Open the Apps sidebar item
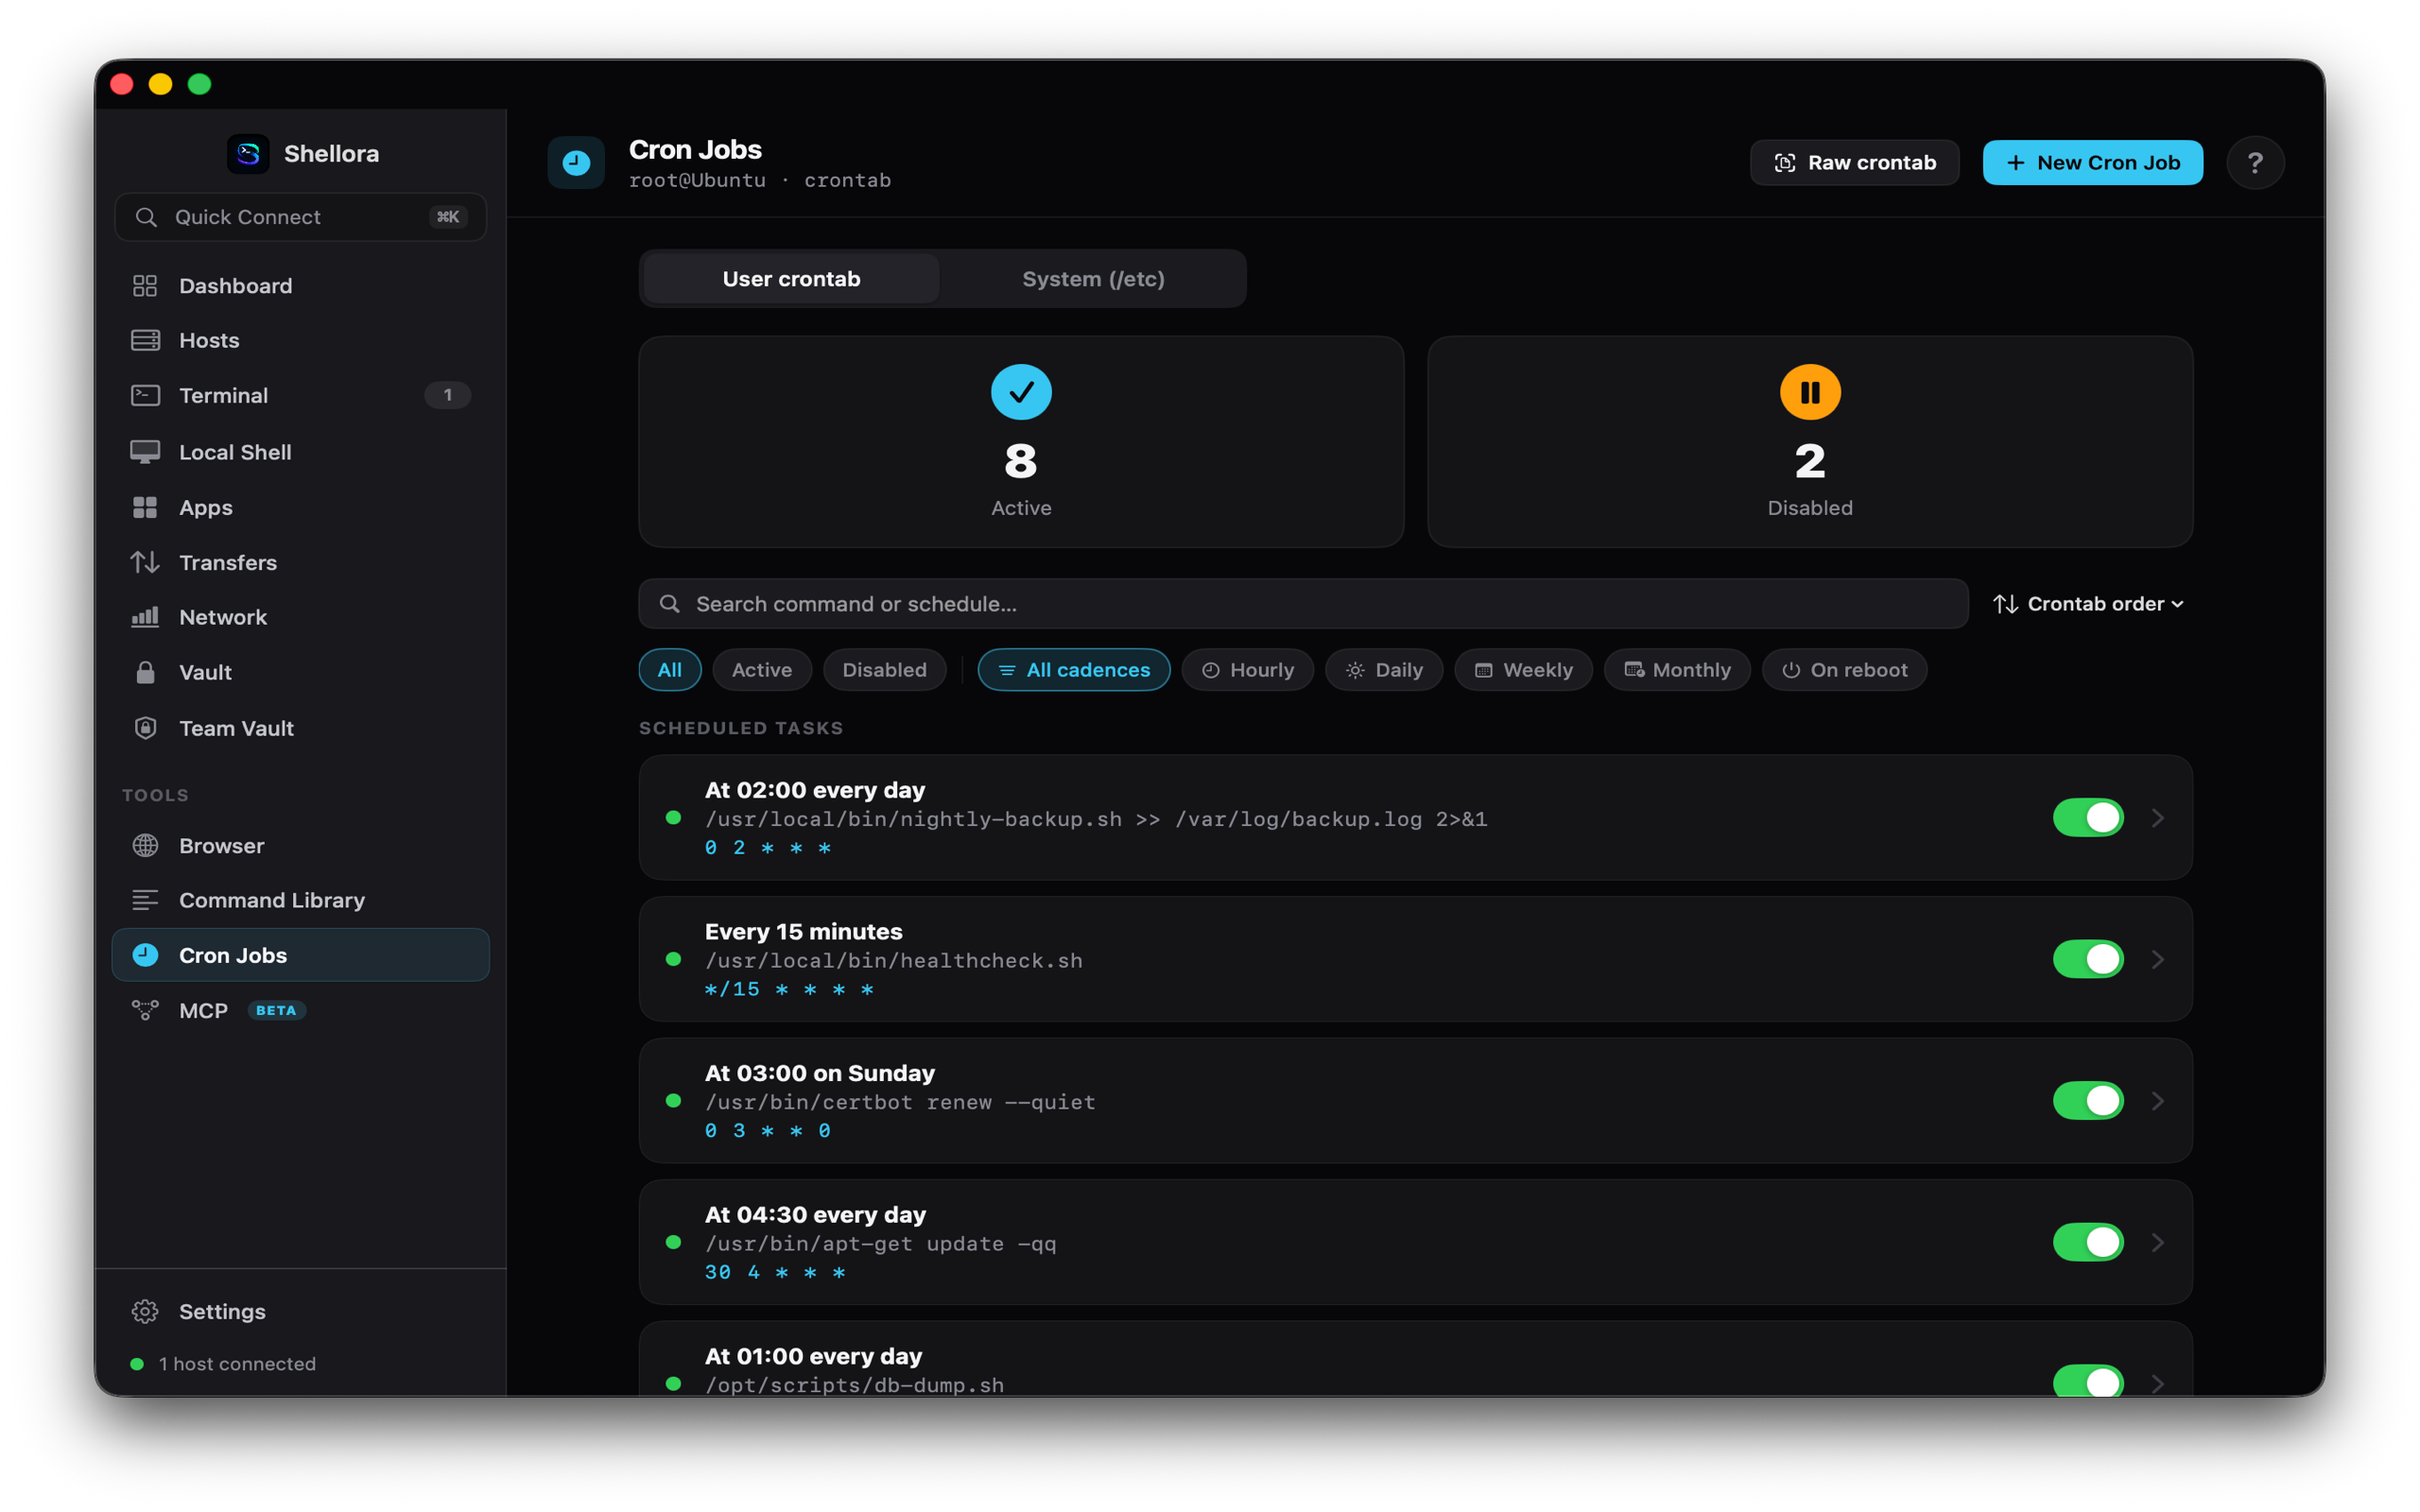This screenshot has height=1512, width=2420. tap(300, 507)
